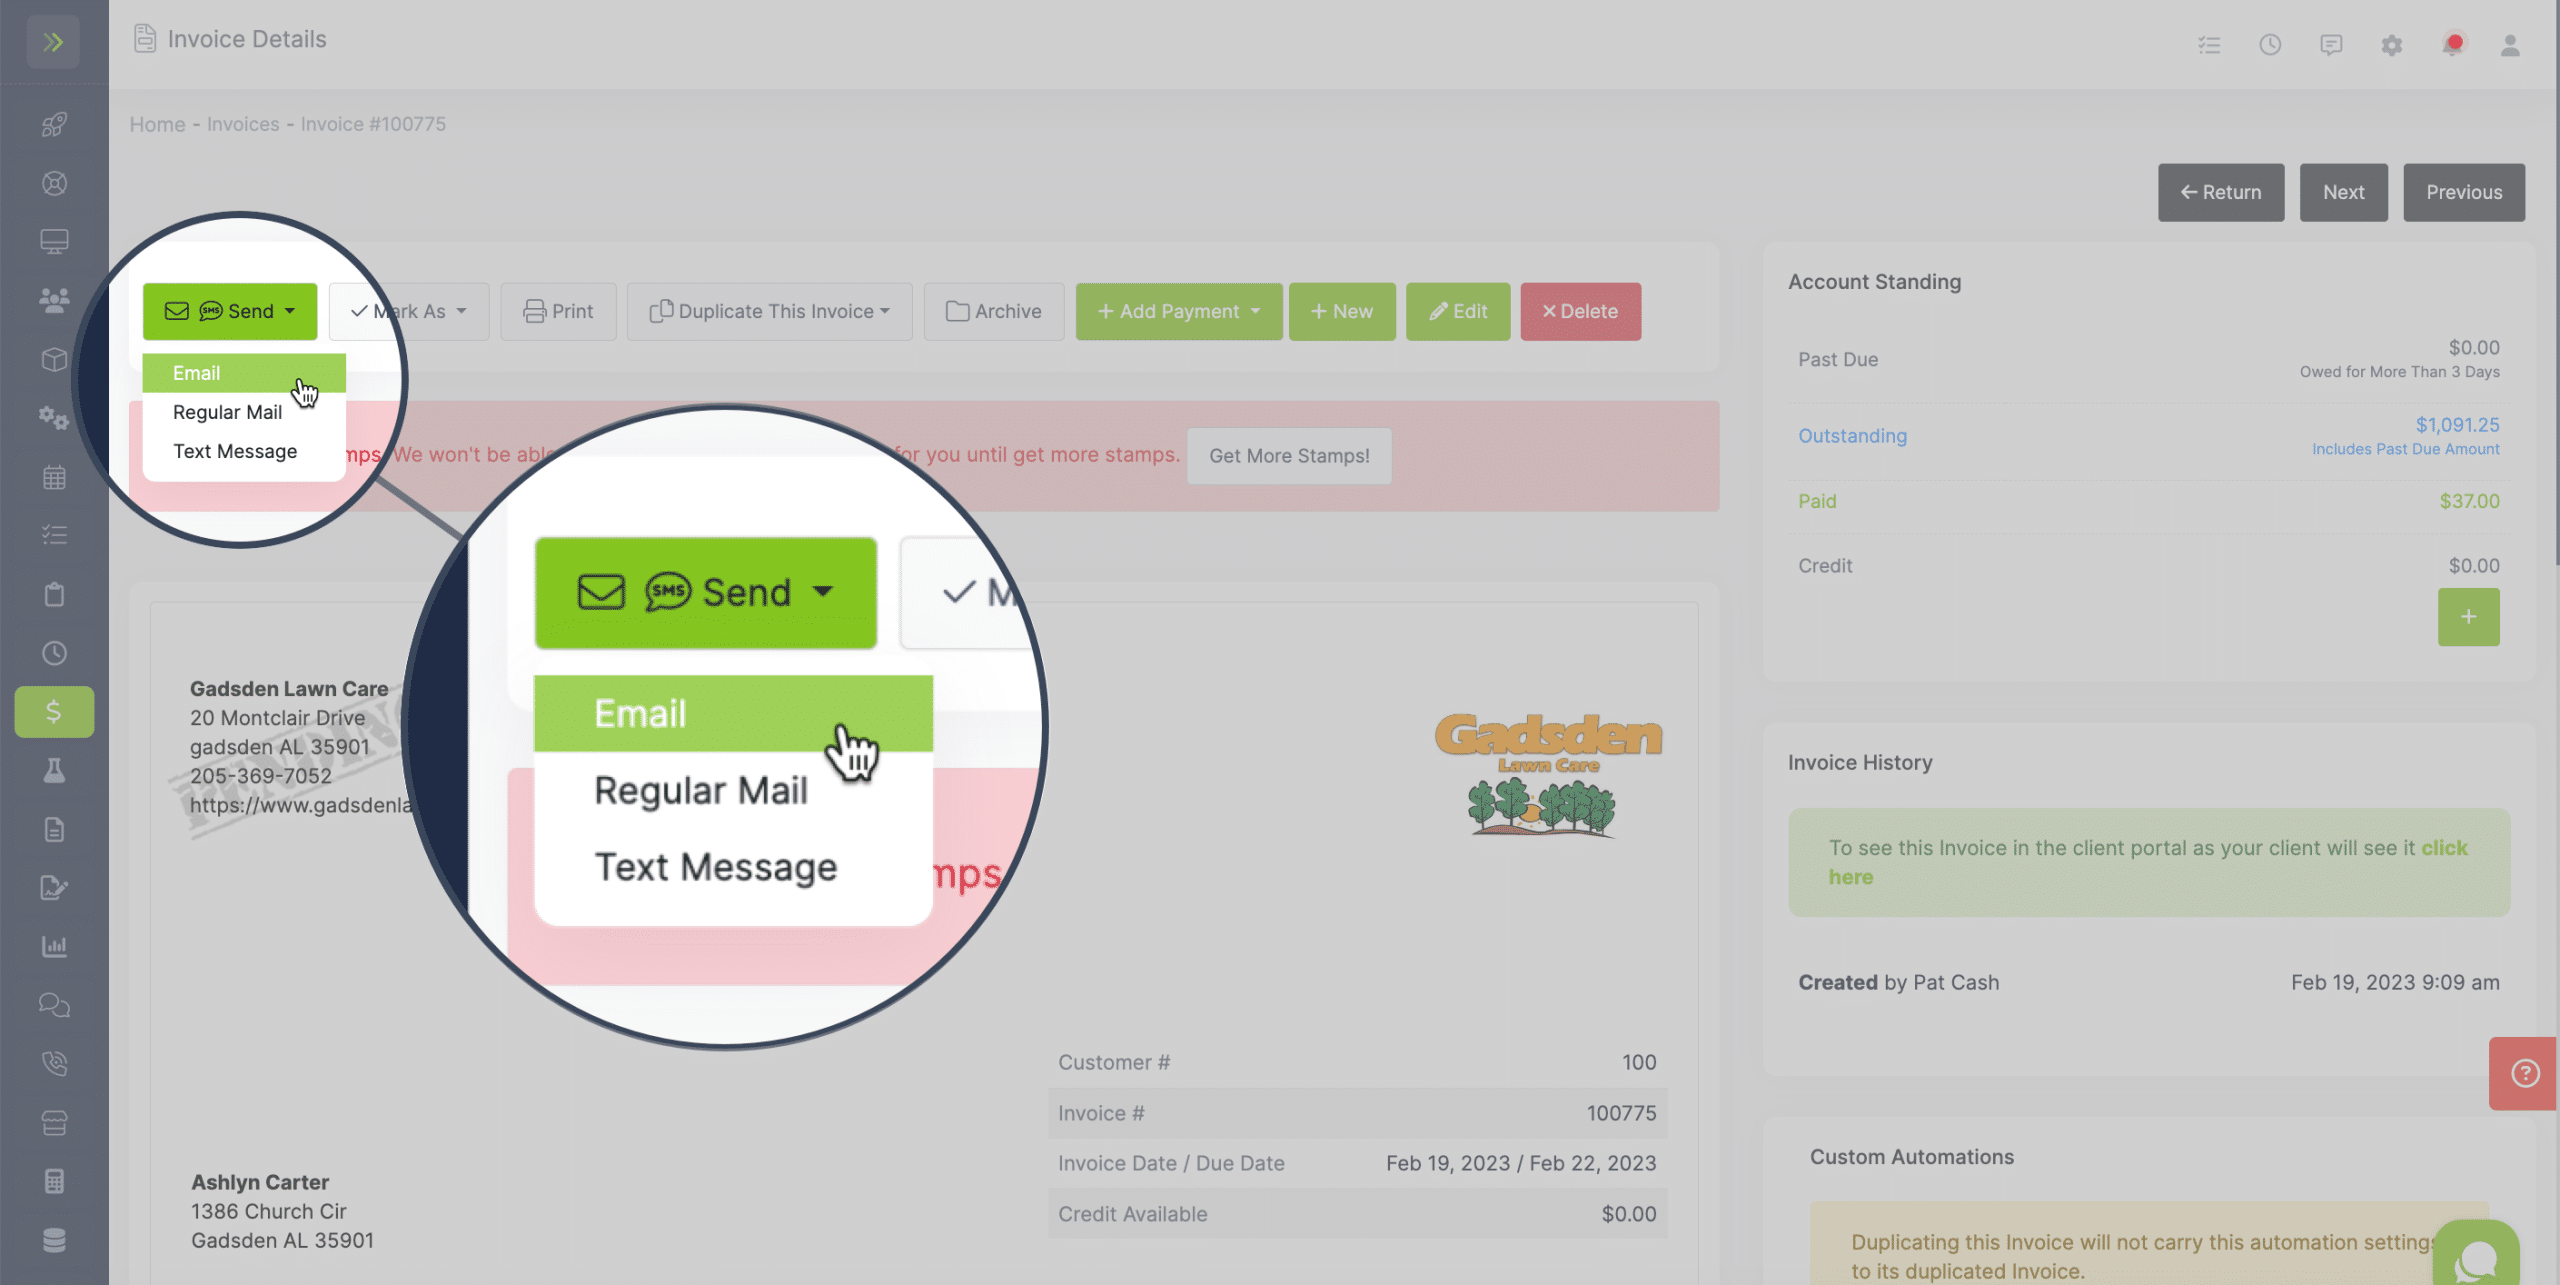Open the flask chemicals icon in sidebar
This screenshot has height=1285, width=2560.
(x=54, y=770)
